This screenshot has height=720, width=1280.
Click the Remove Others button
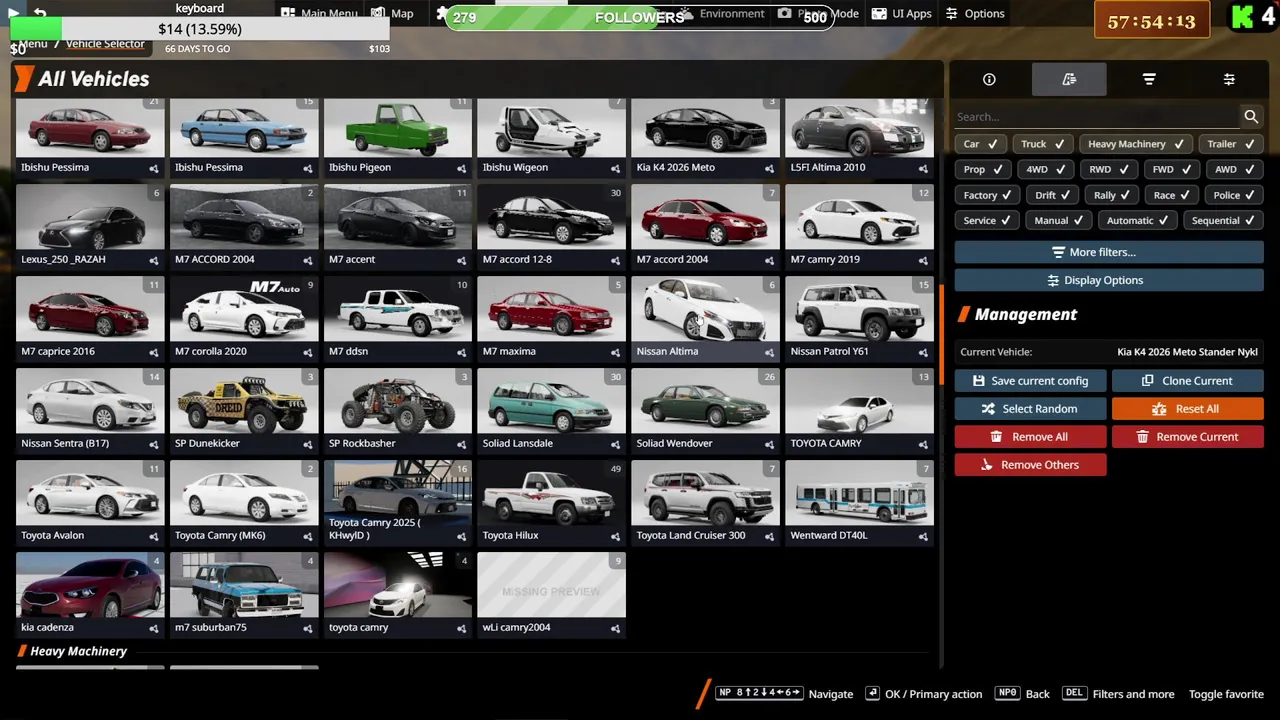[1030, 465]
